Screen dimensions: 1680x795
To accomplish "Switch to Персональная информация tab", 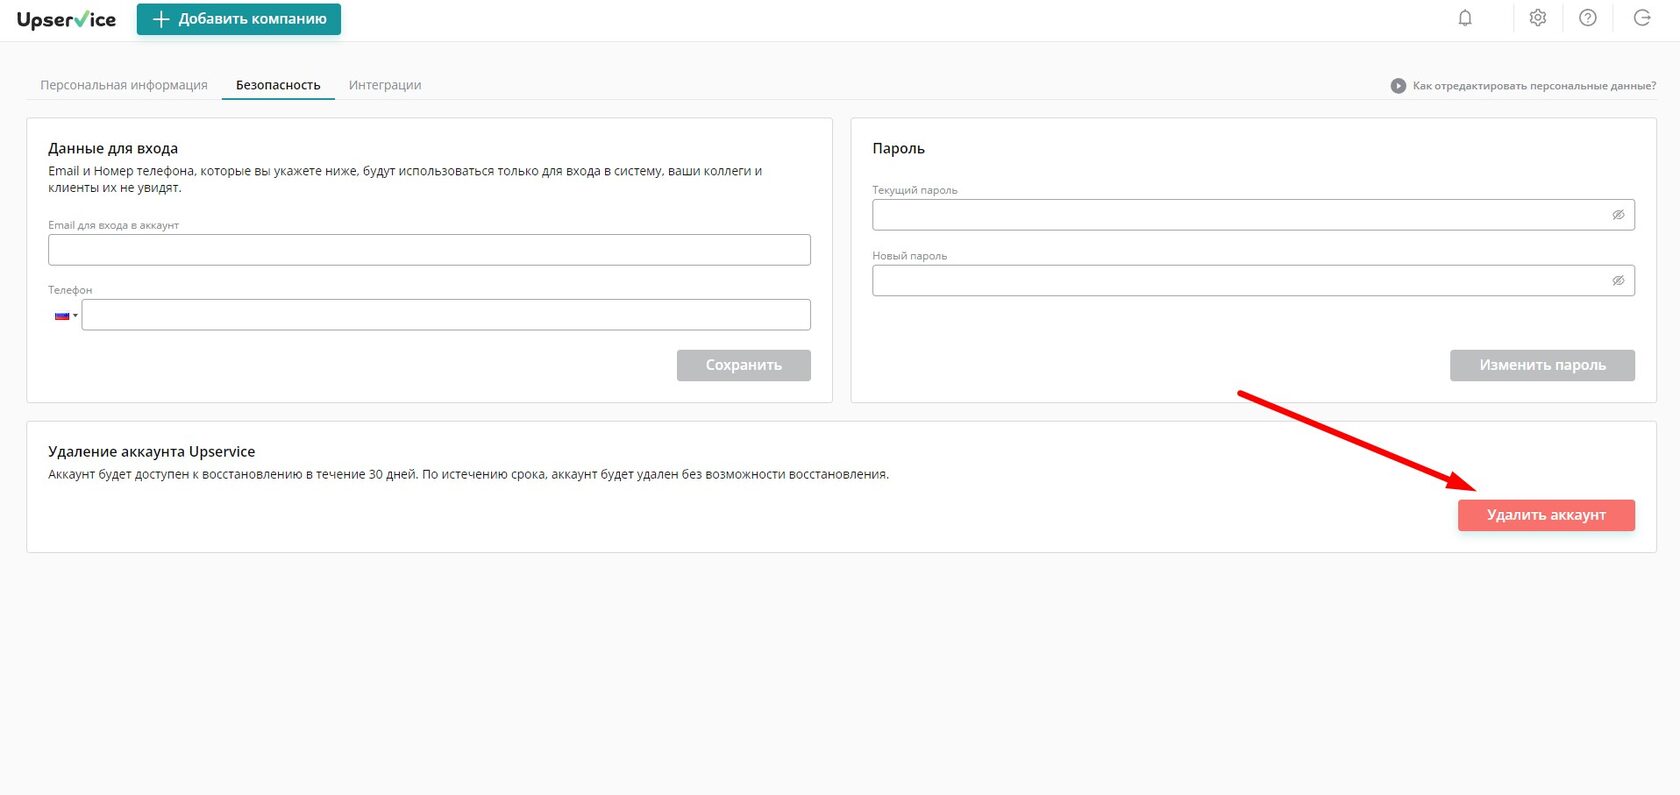I will [x=124, y=85].
